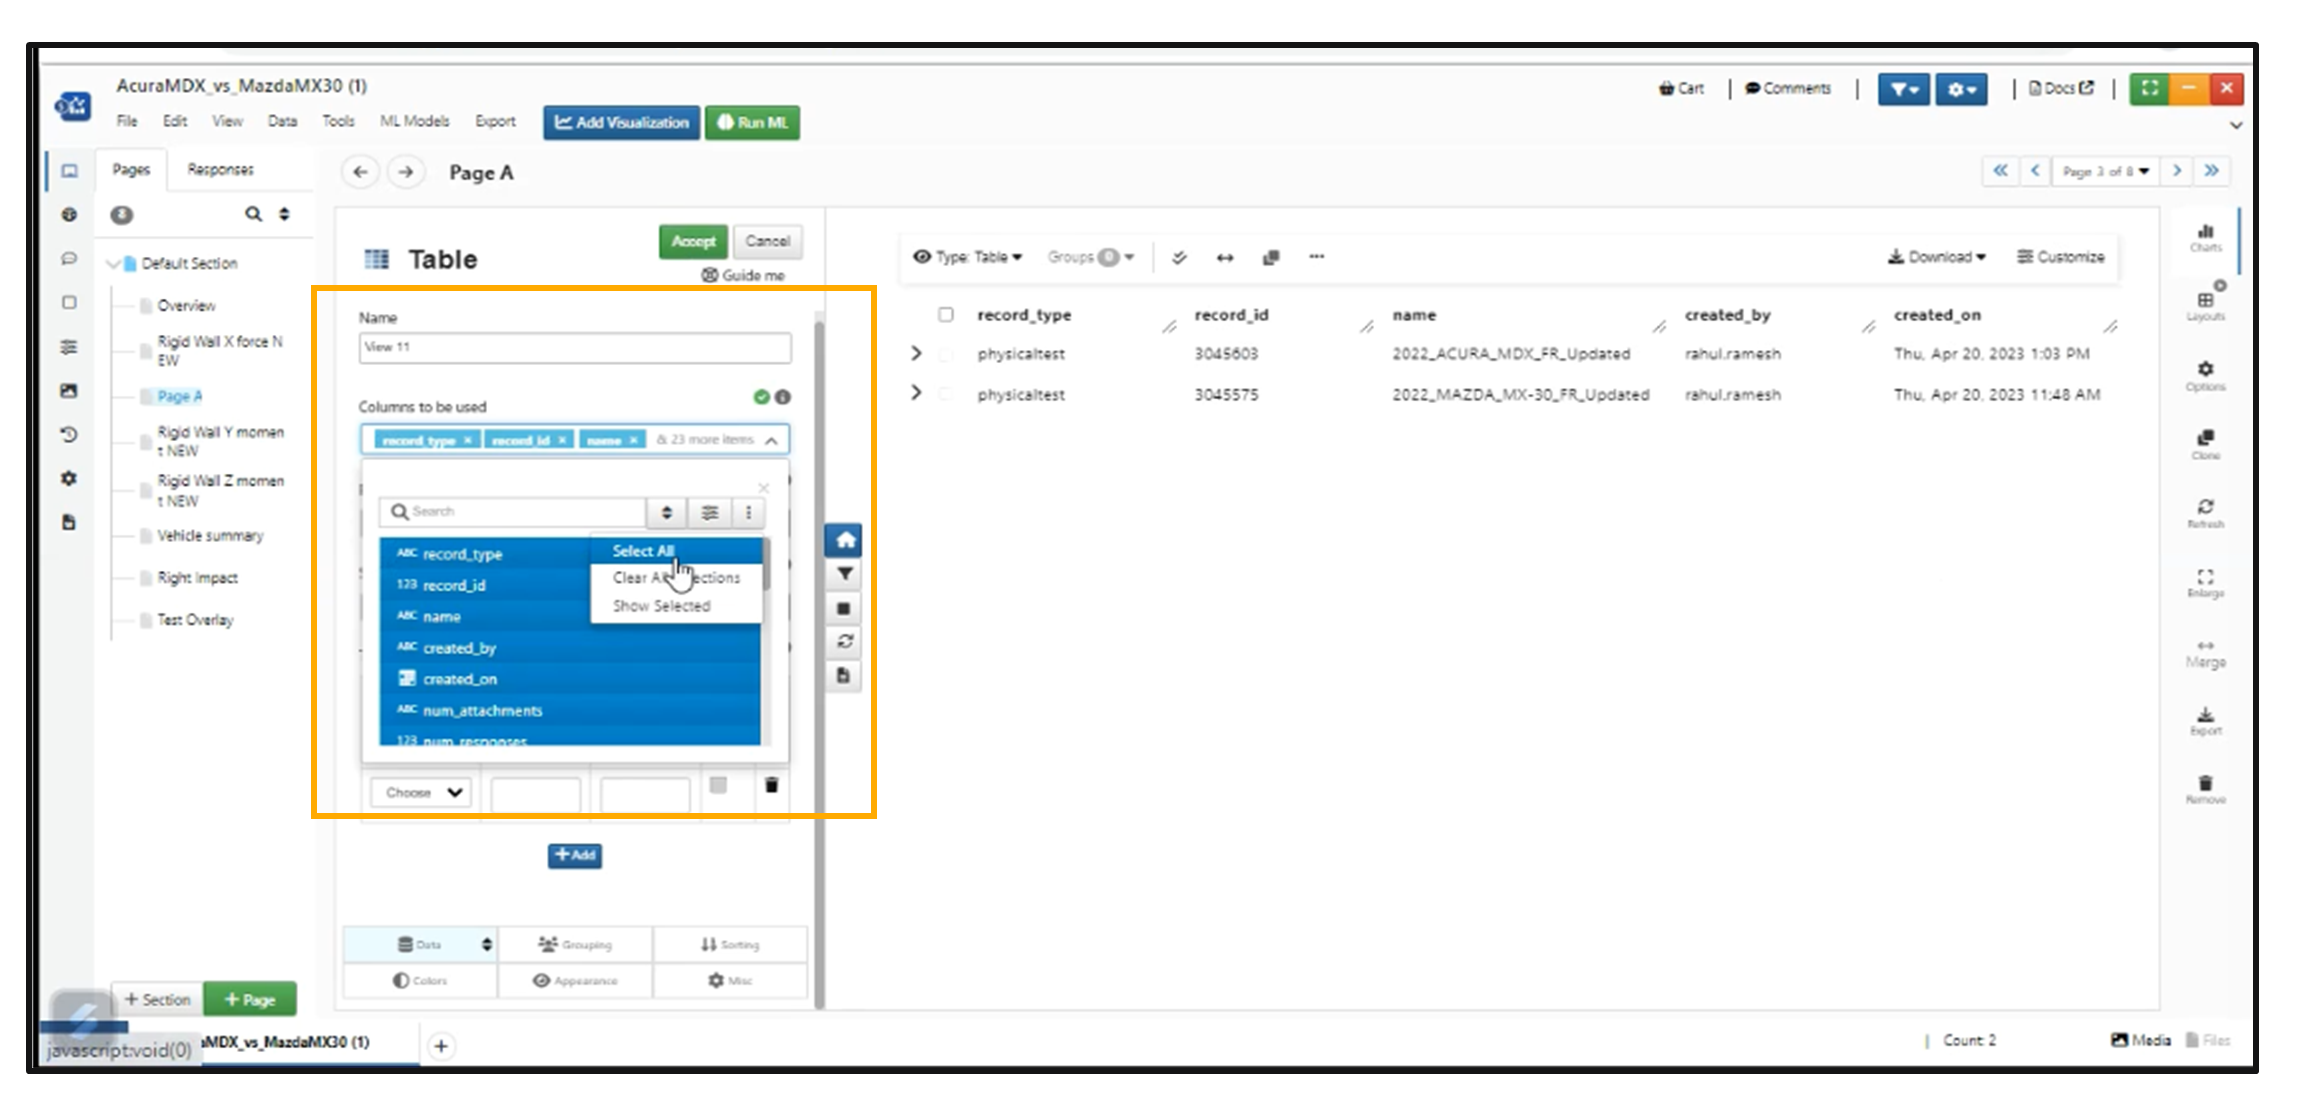This screenshot has width=2313, height=1103.
Task: Open the kebab menu next to search box
Action: pos(749,512)
